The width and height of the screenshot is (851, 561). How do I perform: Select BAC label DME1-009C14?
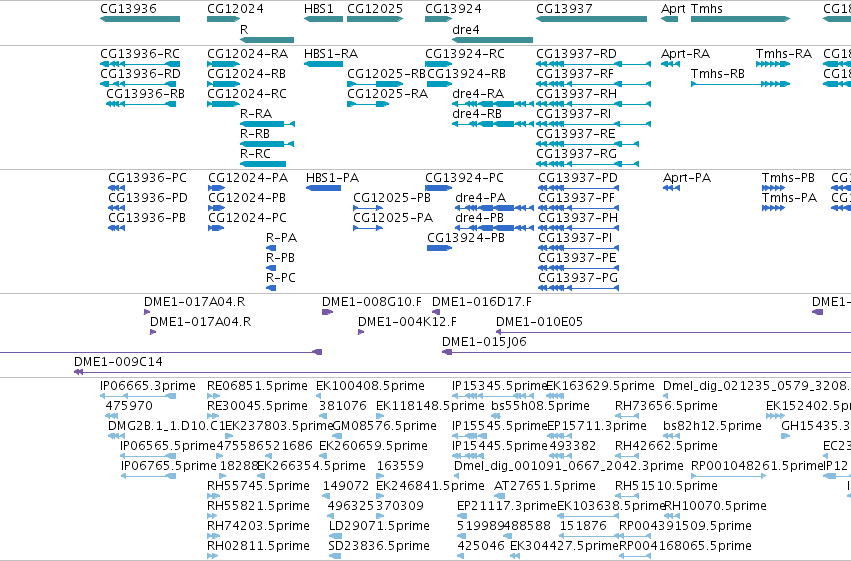[x=118, y=362]
